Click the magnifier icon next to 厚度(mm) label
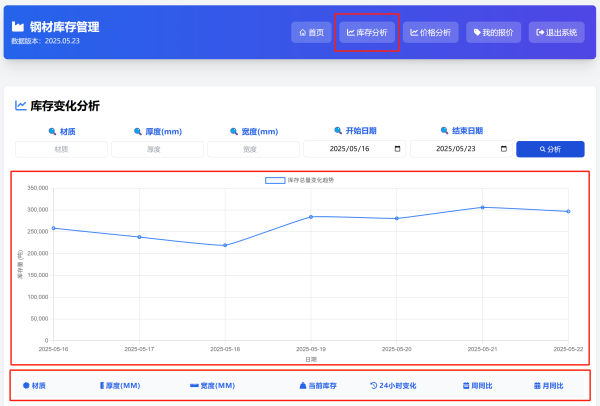 coord(138,132)
